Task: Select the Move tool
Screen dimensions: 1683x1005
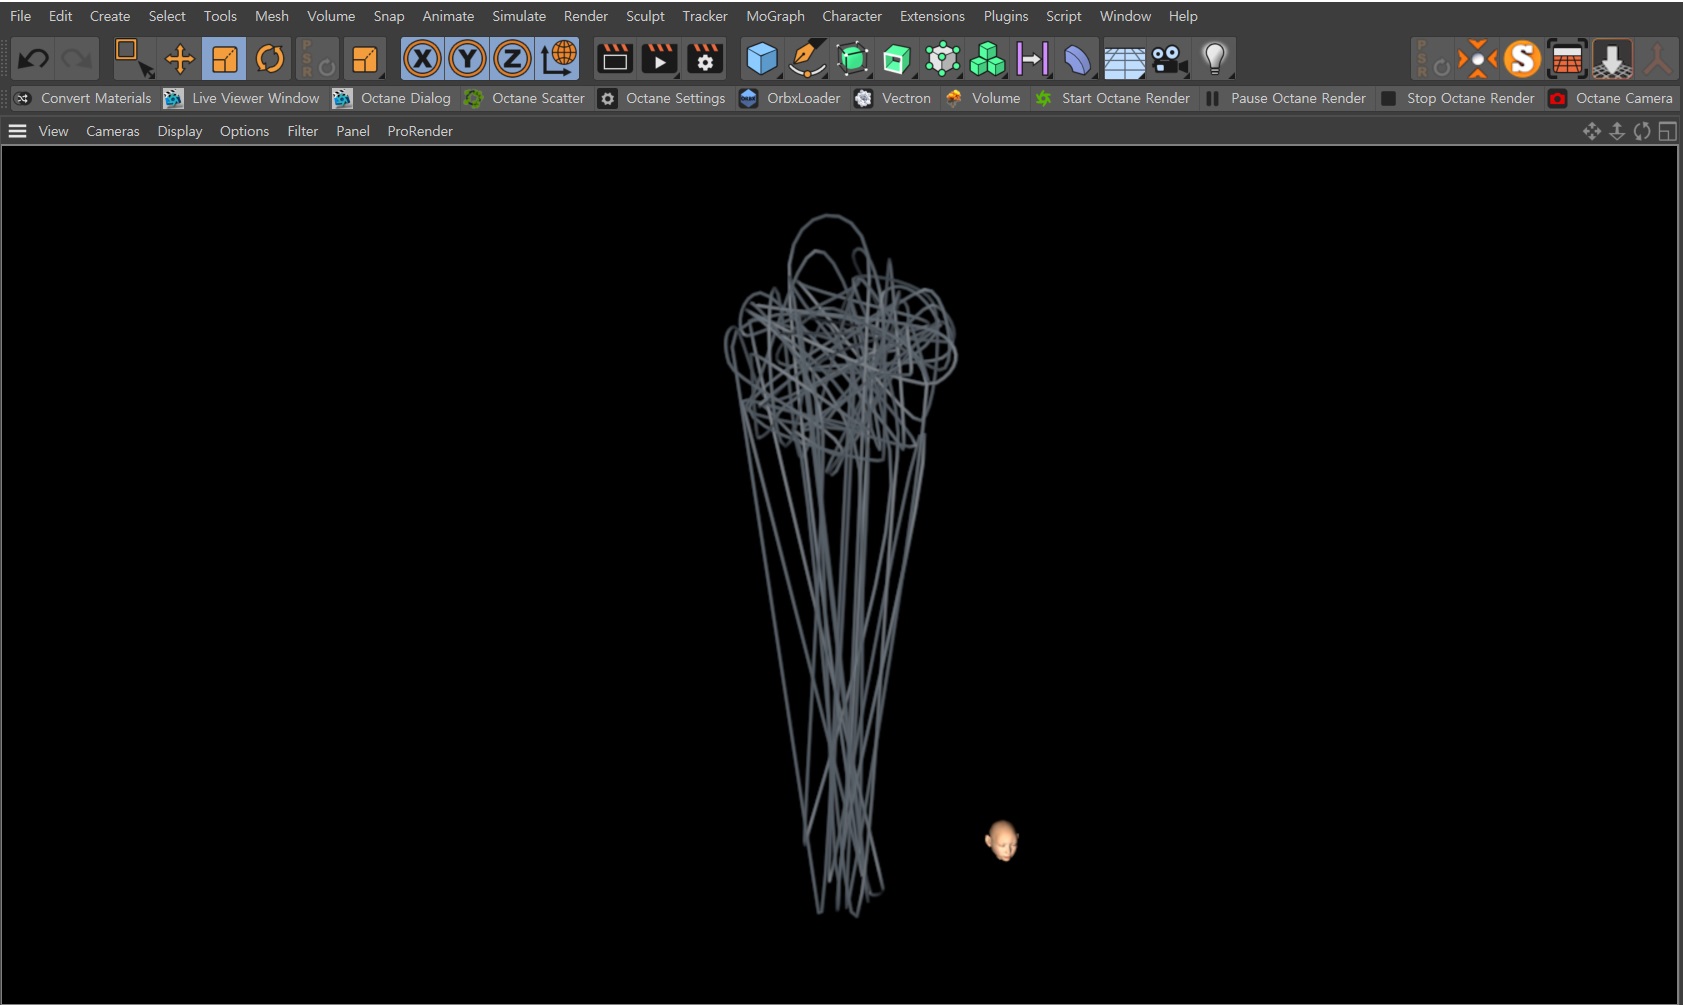Action: pyautogui.click(x=179, y=59)
